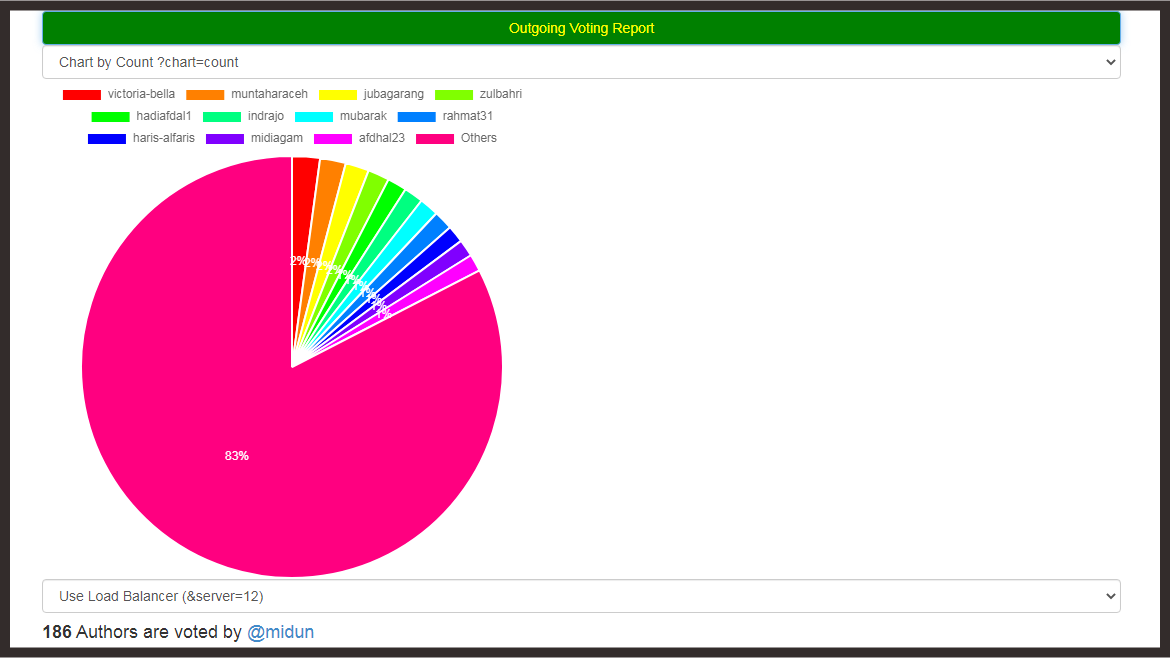Toggle the jubagarang yellow legend swatch
The image size is (1170, 658).
pyautogui.click(x=338, y=95)
